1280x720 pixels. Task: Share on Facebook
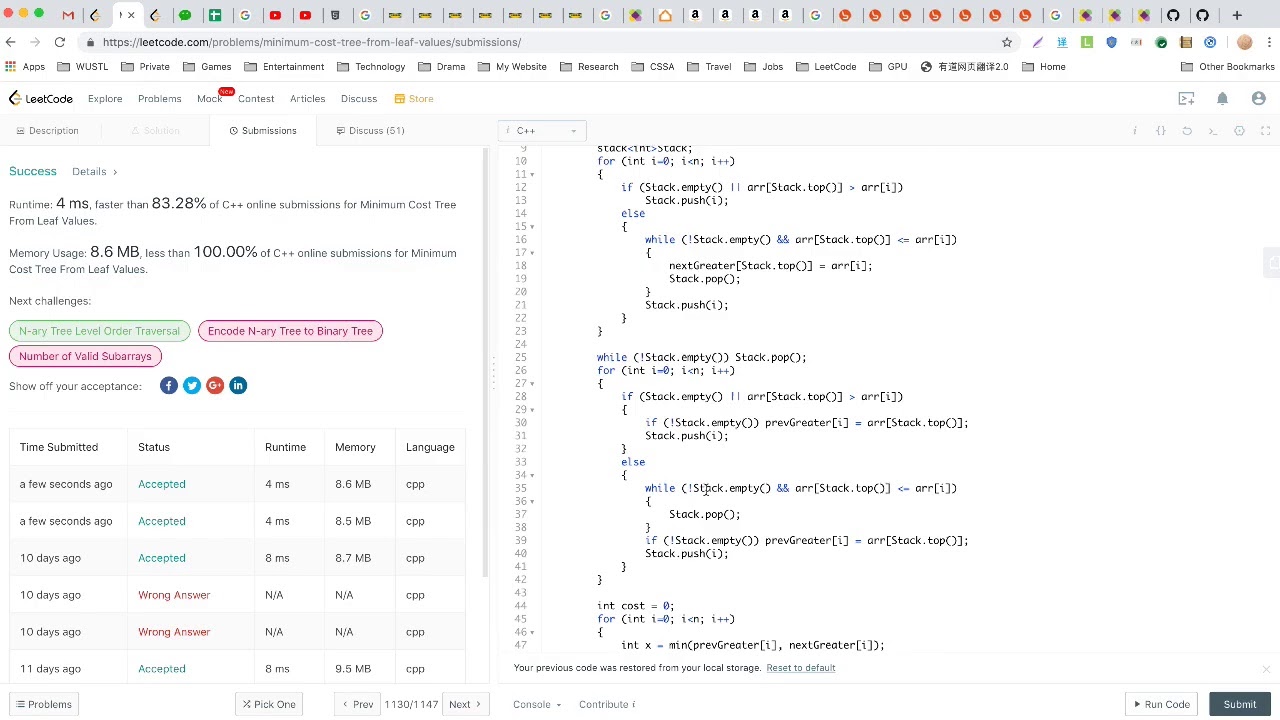(x=168, y=386)
